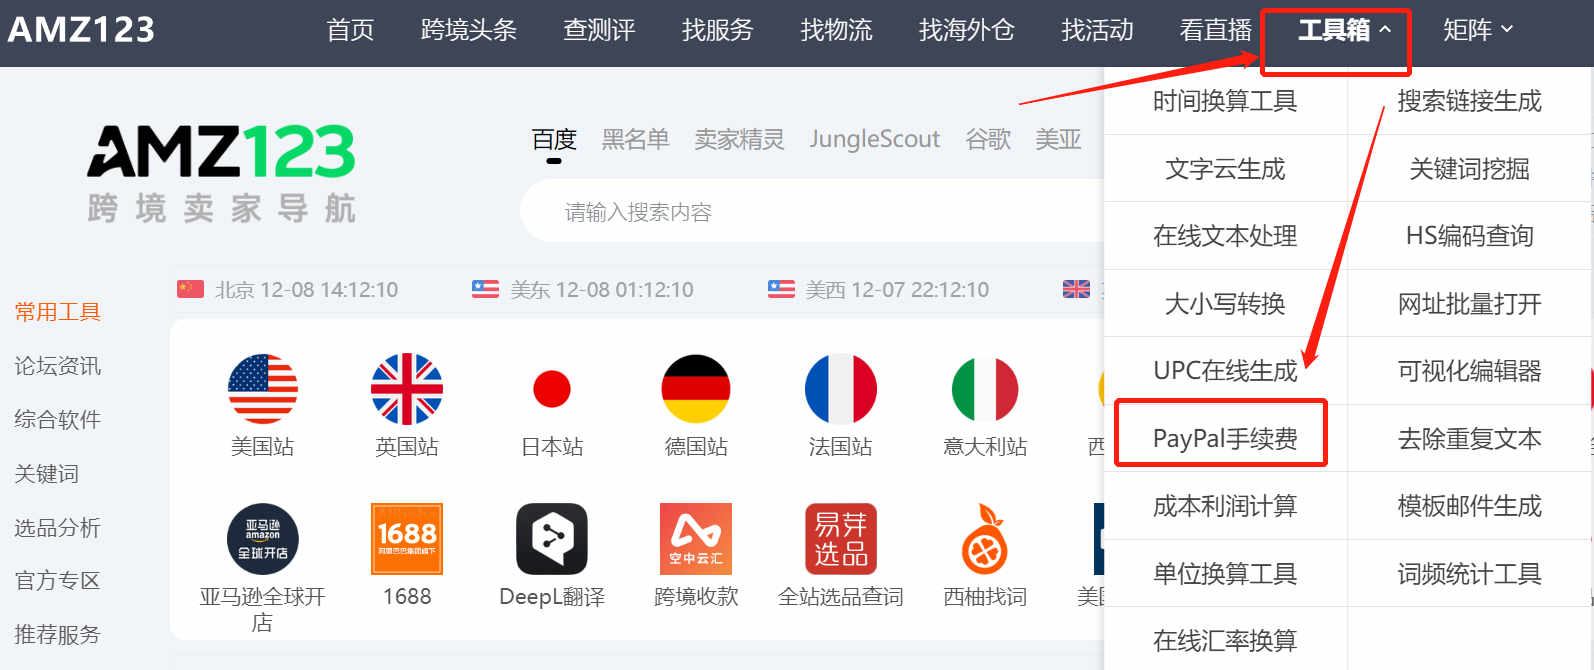This screenshot has height=670, width=1594.
Task: Select 关键词挖掘 menu entry
Action: (1469, 169)
